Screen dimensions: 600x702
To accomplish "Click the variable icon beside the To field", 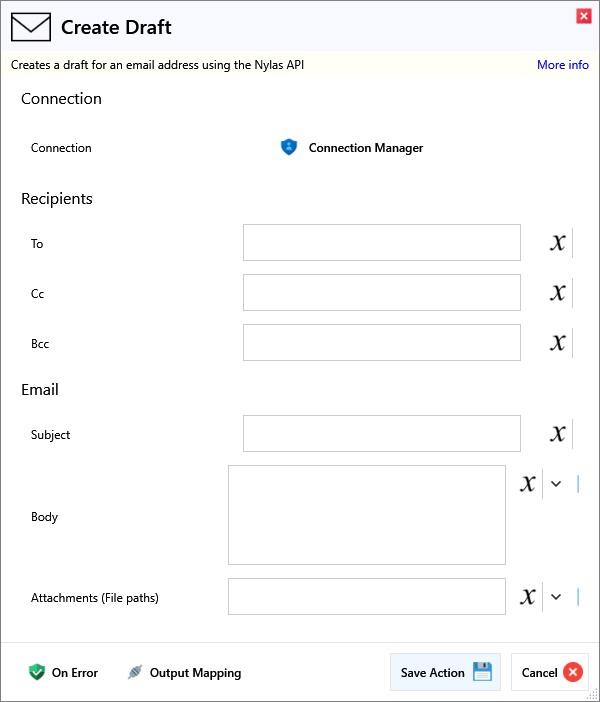I will tap(558, 243).
